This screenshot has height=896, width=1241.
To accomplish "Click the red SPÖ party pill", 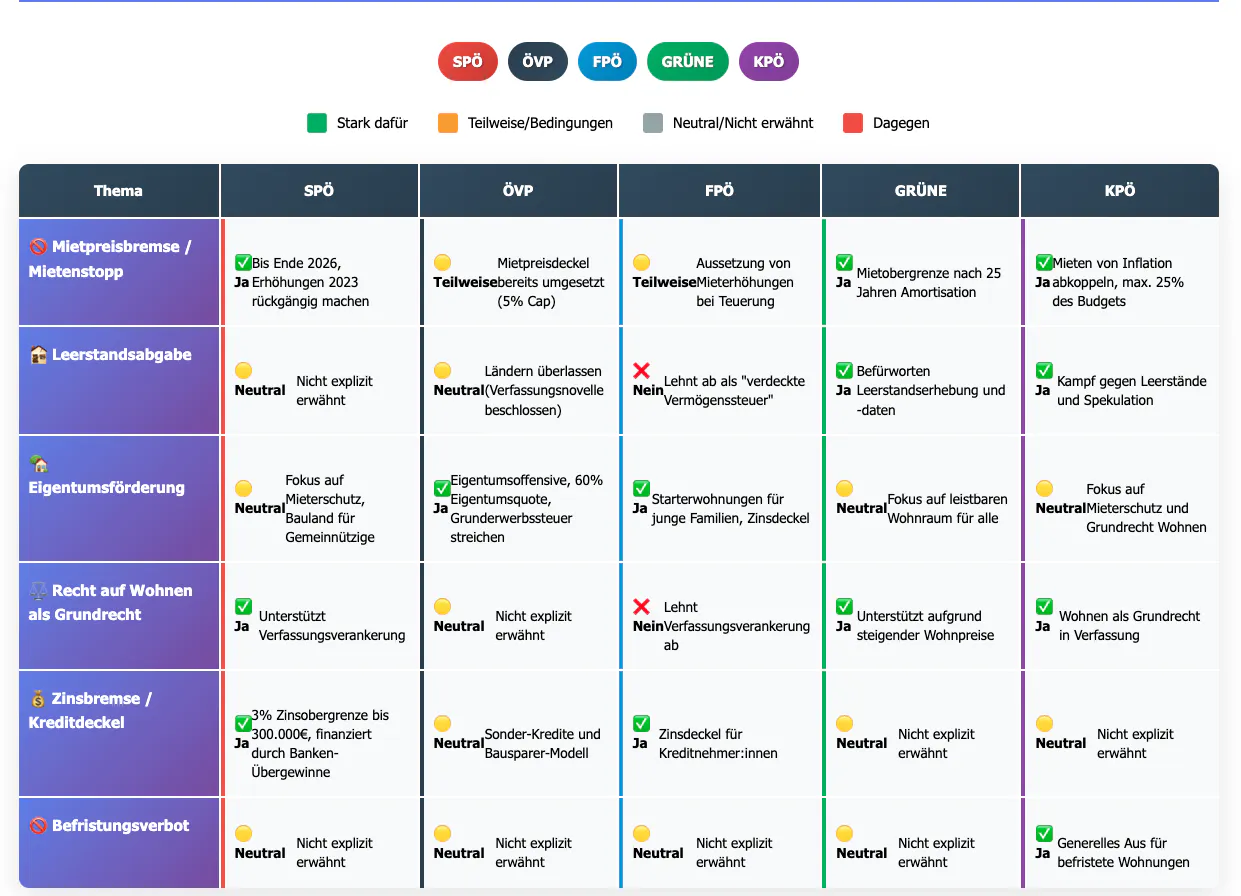I will [x=468, y=62].
